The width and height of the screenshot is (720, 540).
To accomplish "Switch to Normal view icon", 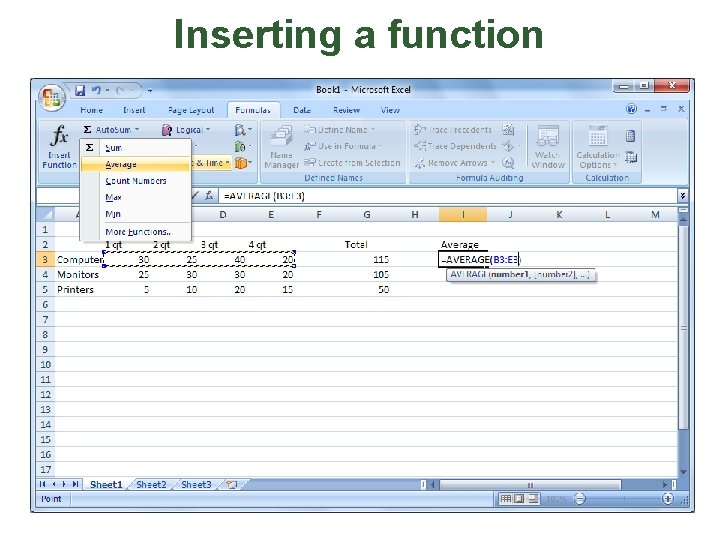I will [x=505, y=499].
